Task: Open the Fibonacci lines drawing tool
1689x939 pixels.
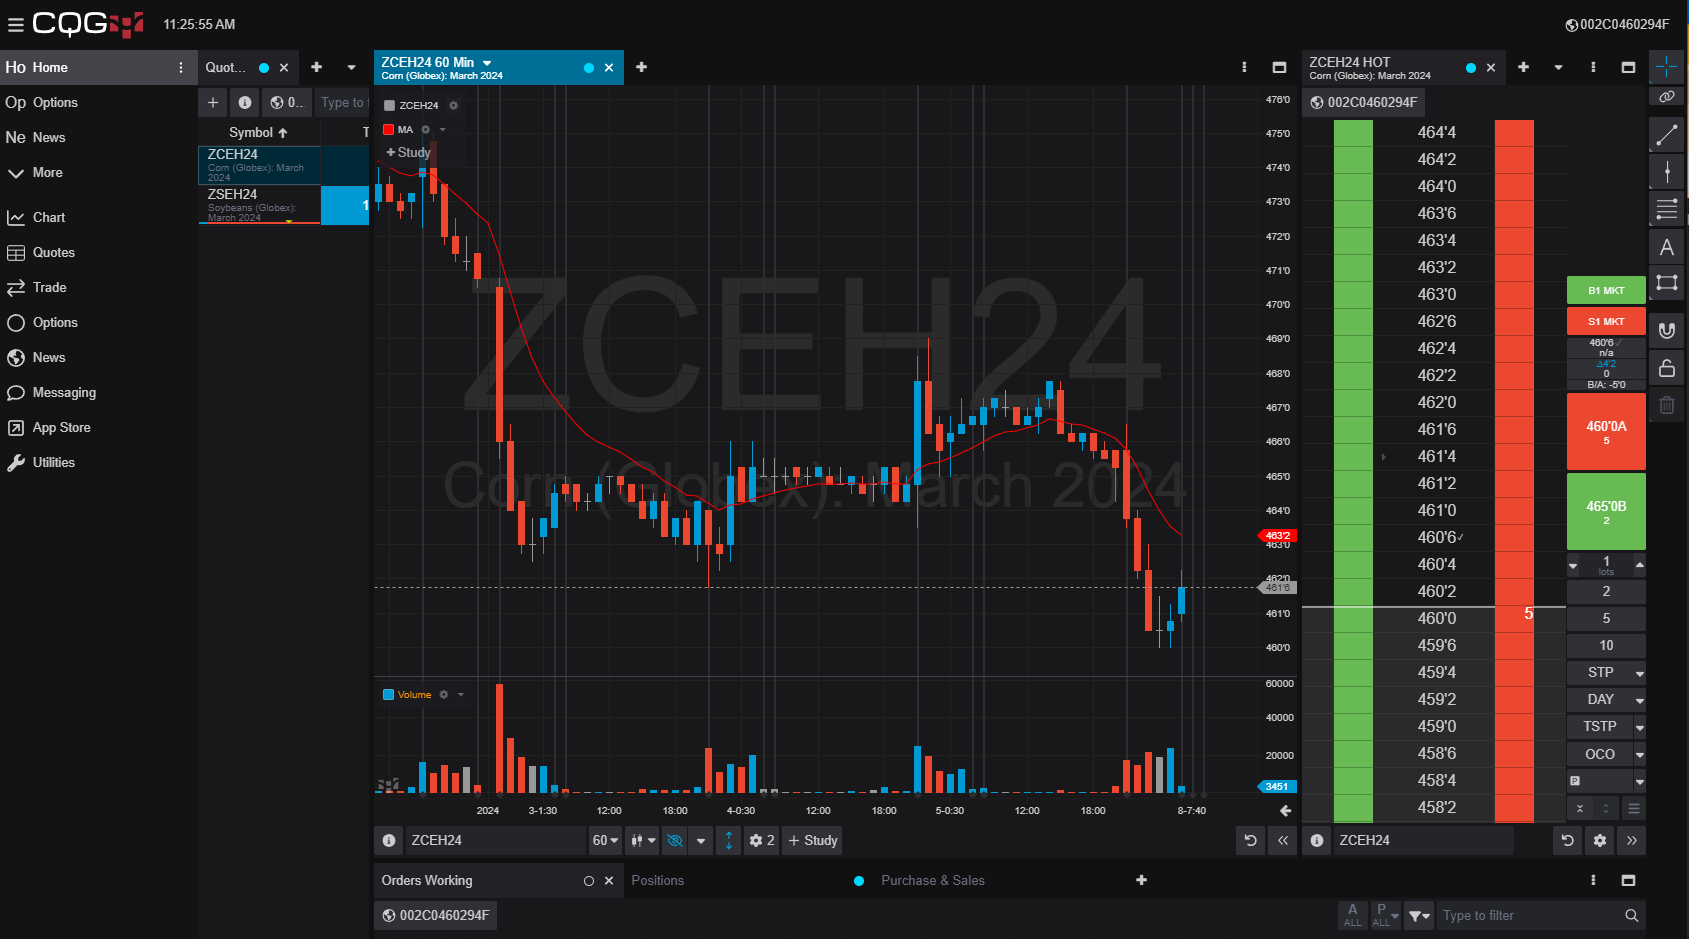Action: pyautogui.click(x=1666, y=209)
